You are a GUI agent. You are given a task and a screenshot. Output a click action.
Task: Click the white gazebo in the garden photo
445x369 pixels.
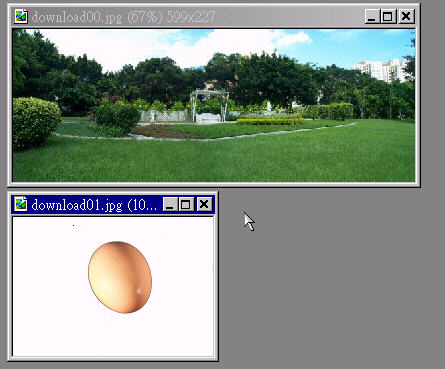(x=209, y=106)
